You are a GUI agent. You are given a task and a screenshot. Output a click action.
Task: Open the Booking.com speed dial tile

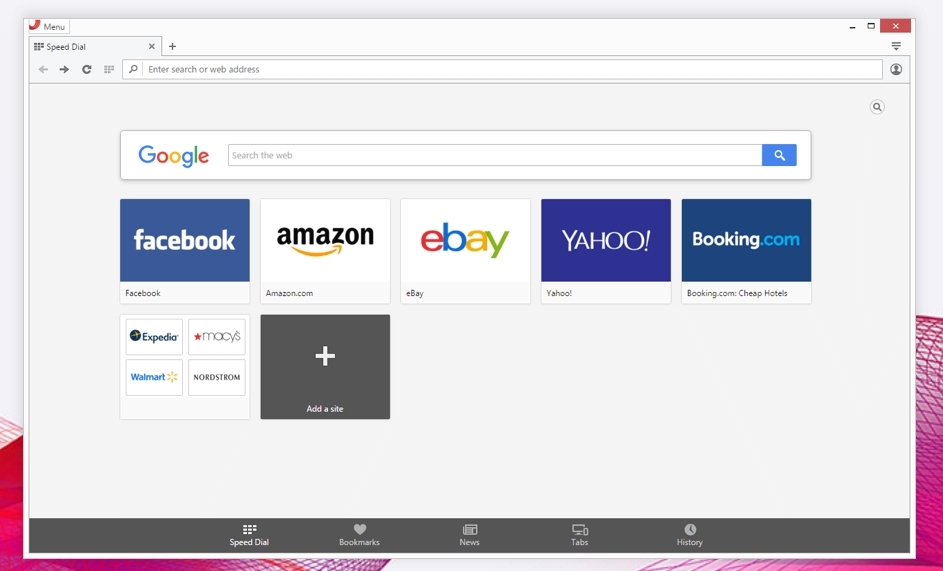pos(746,241)
